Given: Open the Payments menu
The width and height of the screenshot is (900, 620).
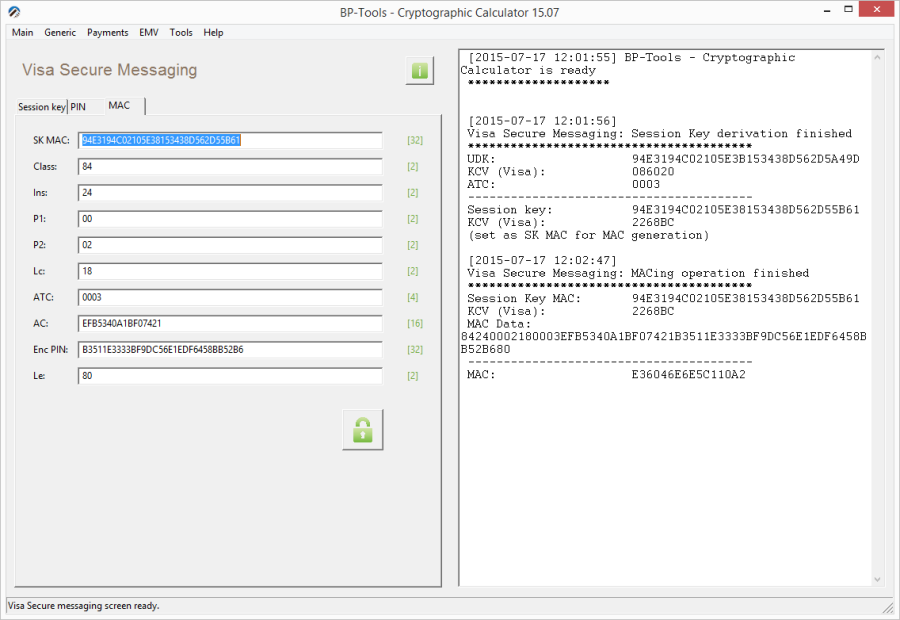Looking at the screenshot, I should (107, 32).
